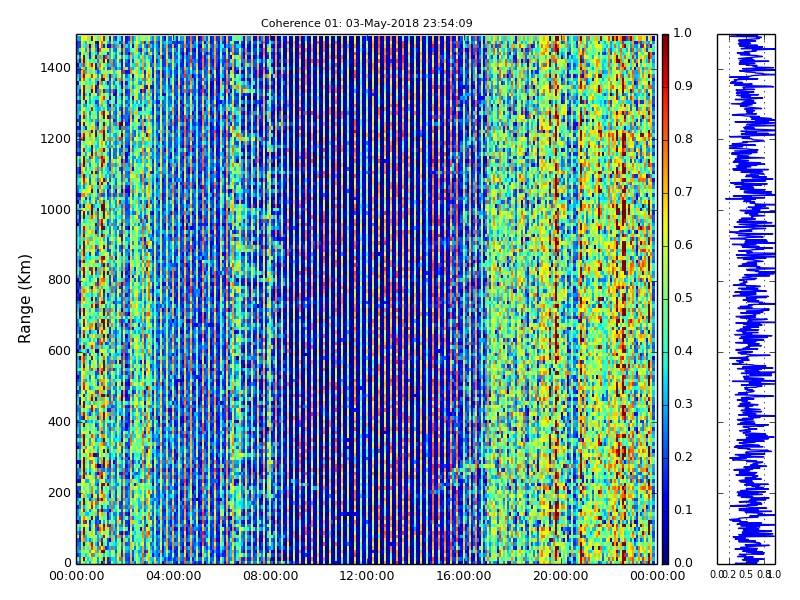Image resolution: width=800 pixels, height=600 pixels.
Task: Click the plot title 'Coherence 01: 03-May-2018 23:54:09'
Action: tap(366, 23)
